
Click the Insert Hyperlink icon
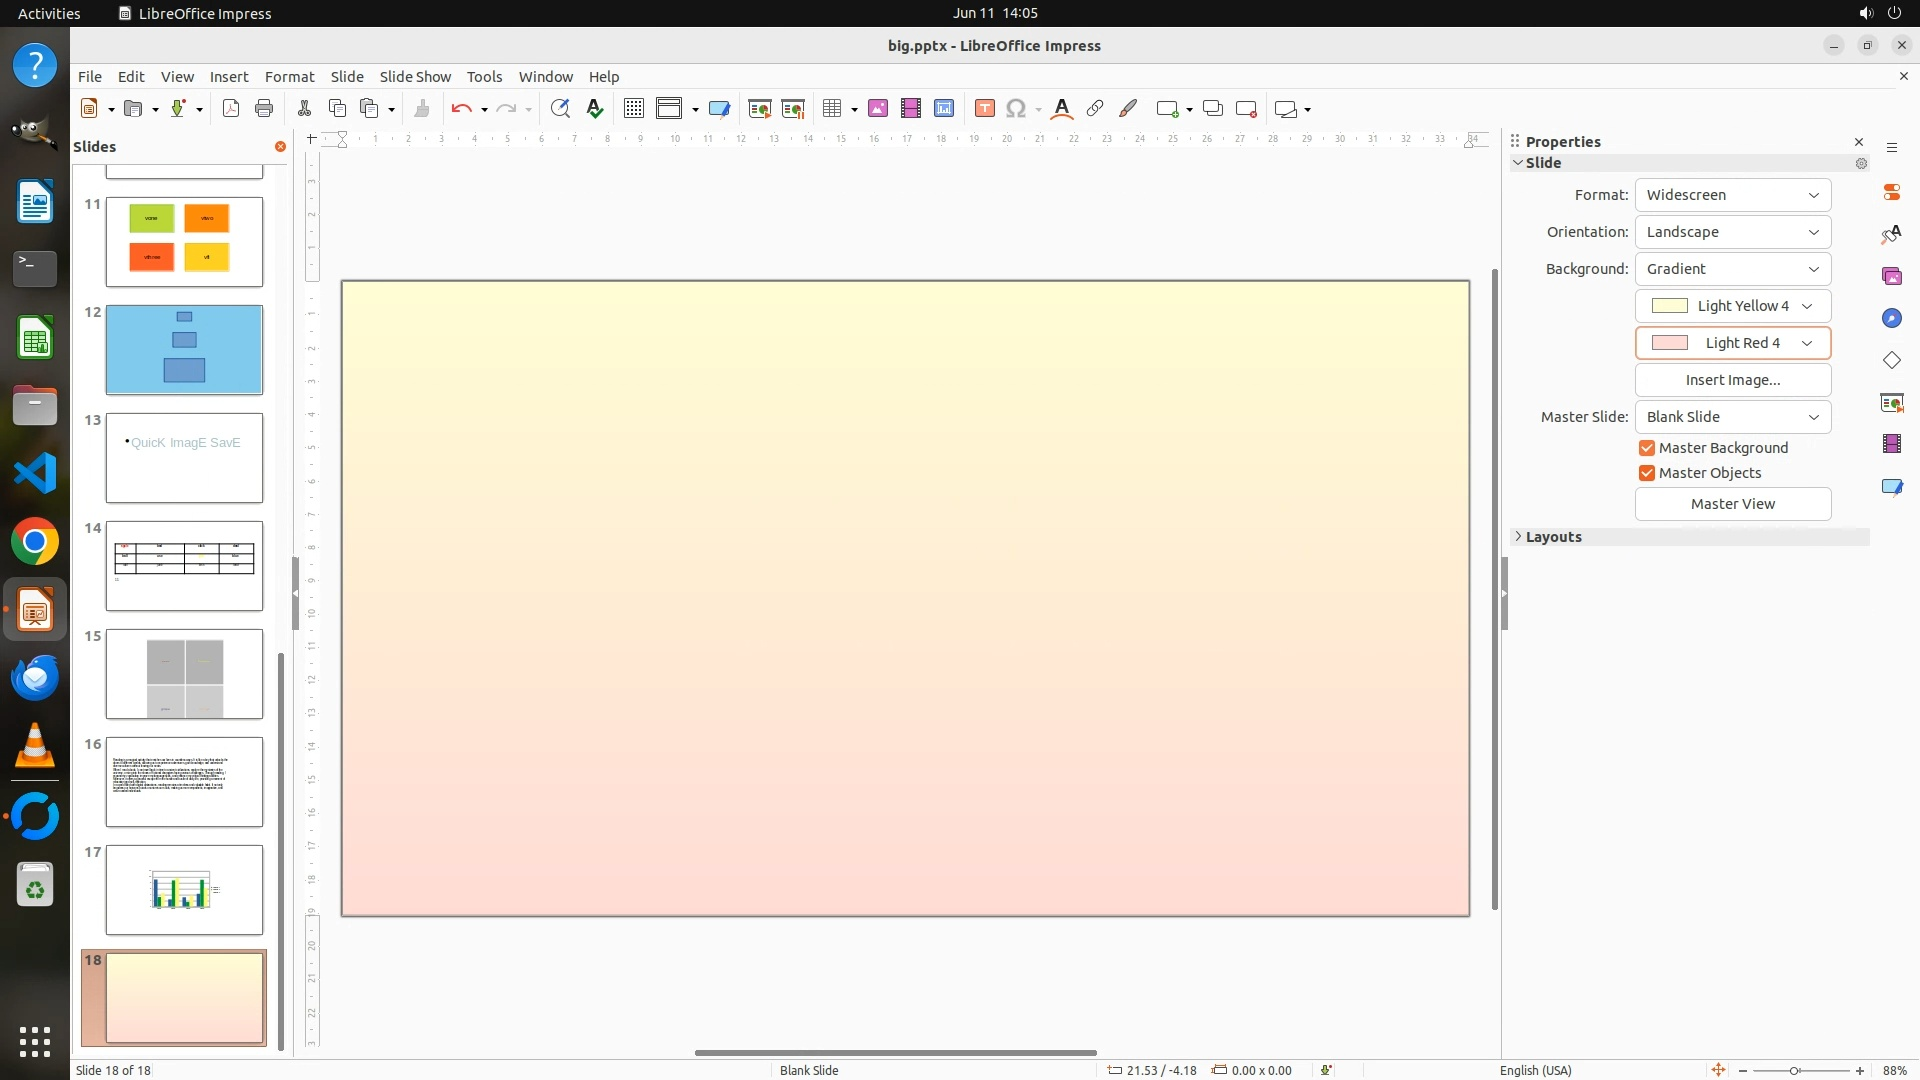tap(1095, 109)
